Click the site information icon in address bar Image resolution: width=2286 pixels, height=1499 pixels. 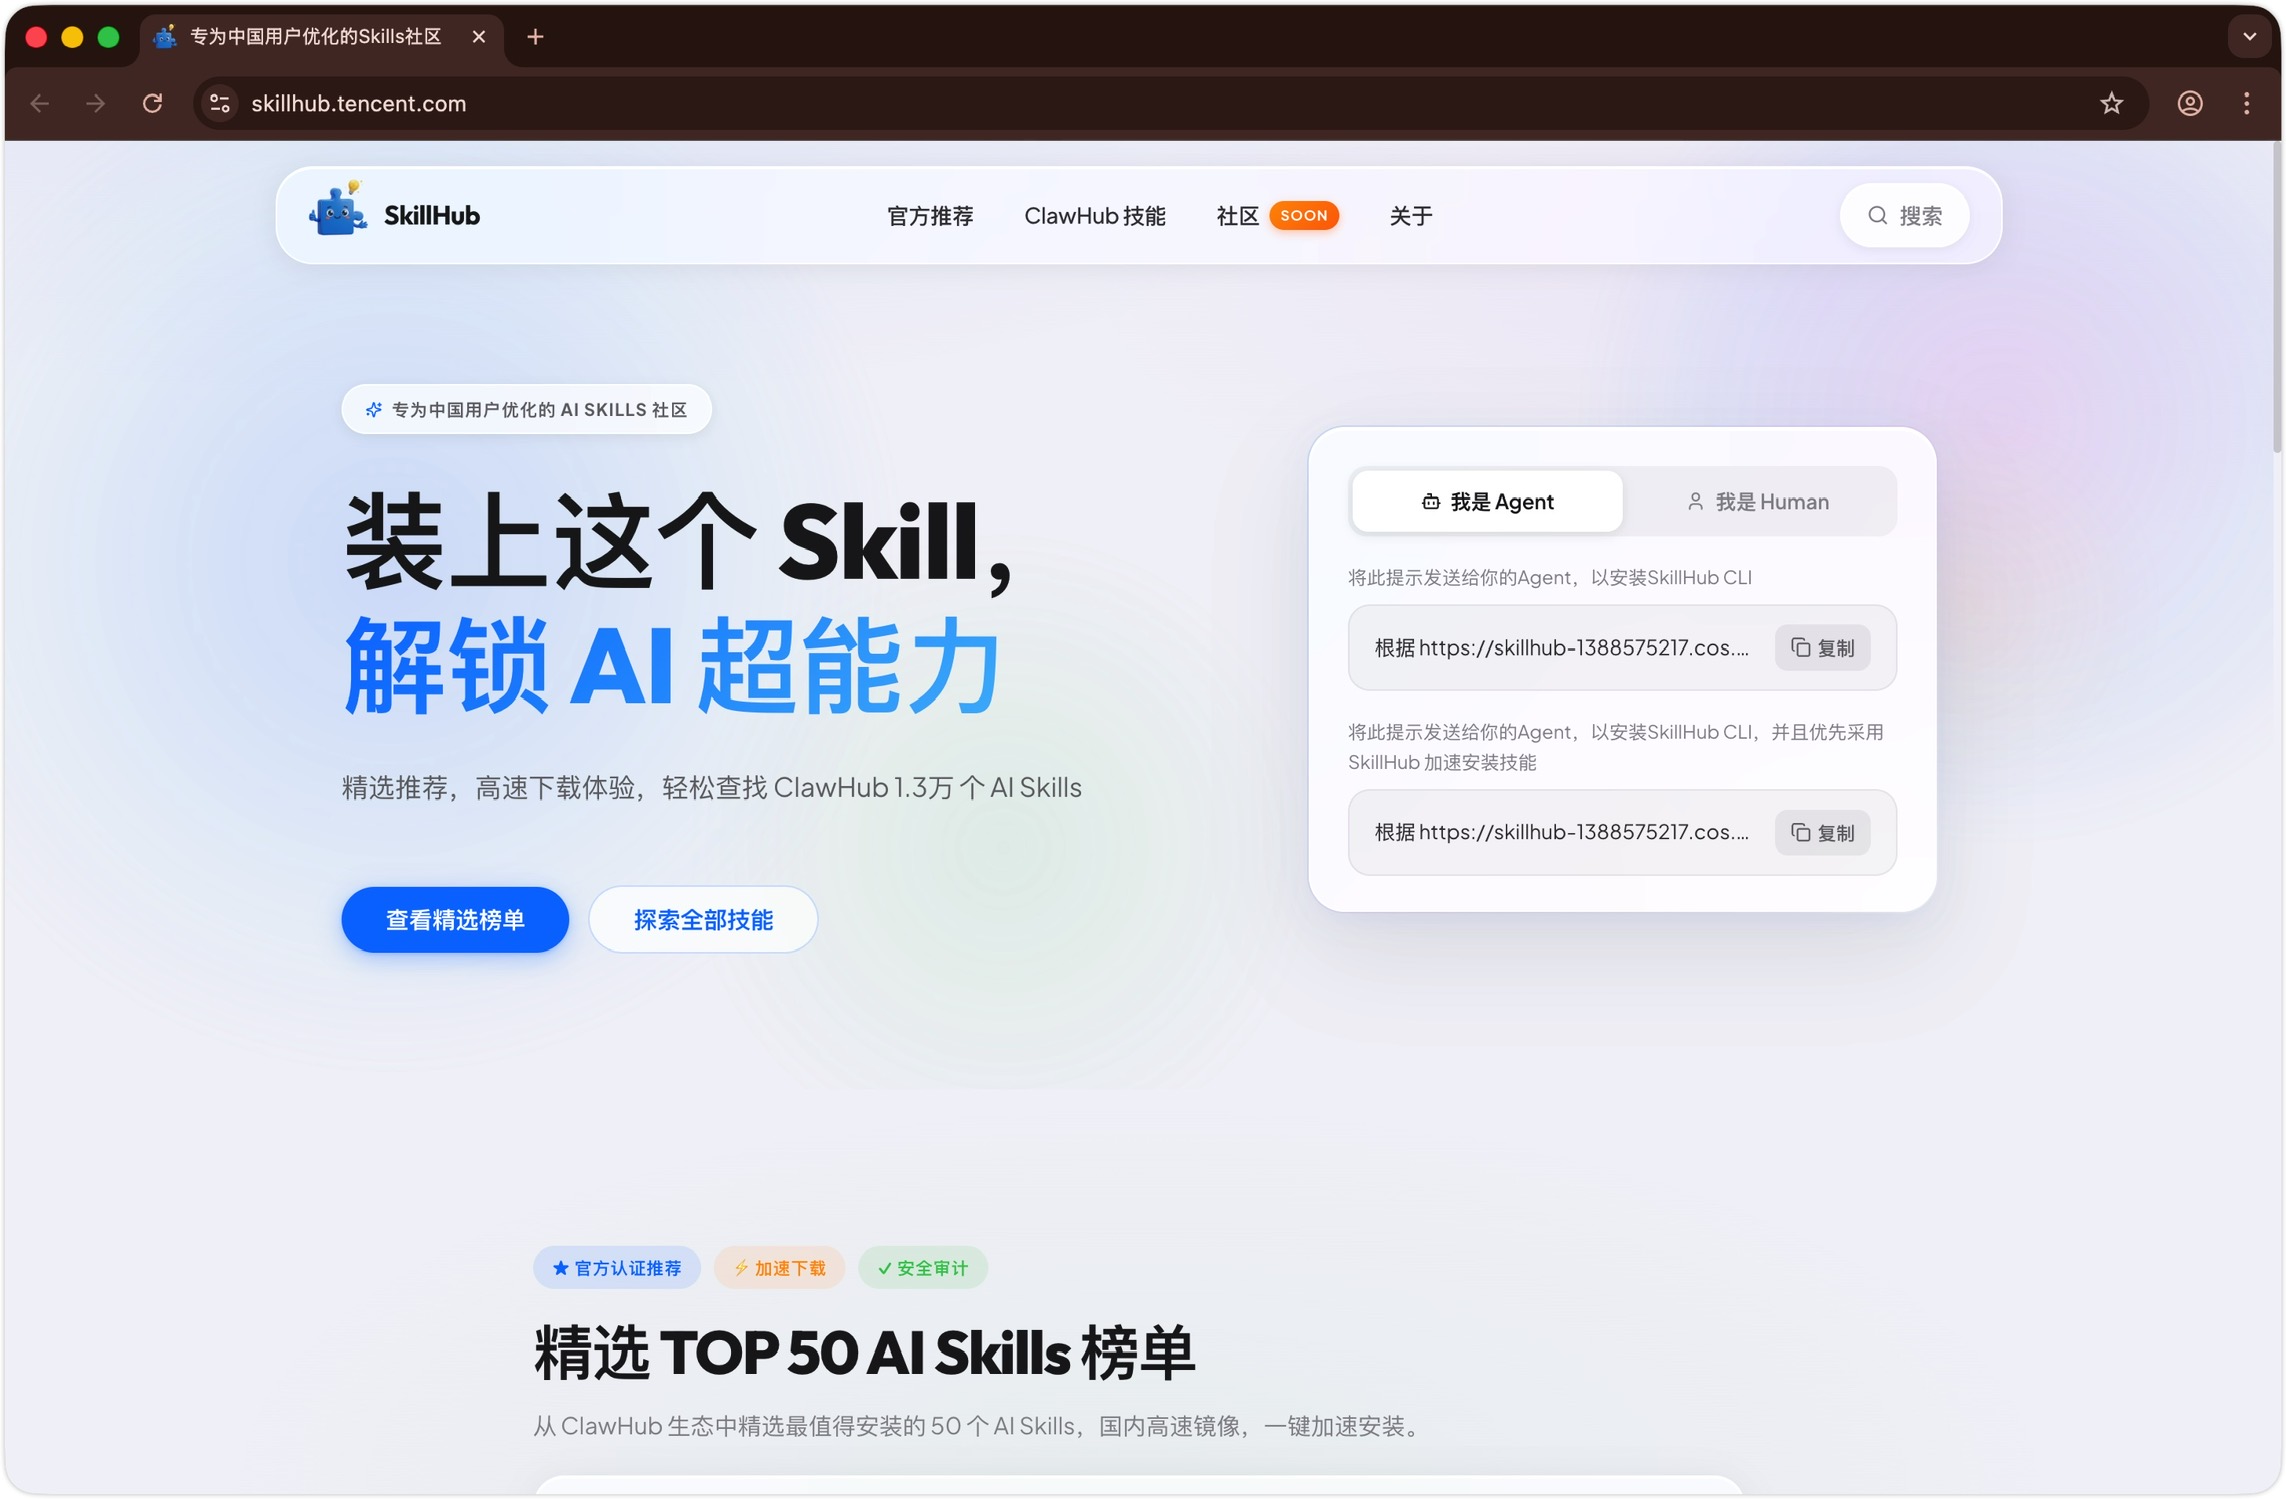tap(220, 103)
